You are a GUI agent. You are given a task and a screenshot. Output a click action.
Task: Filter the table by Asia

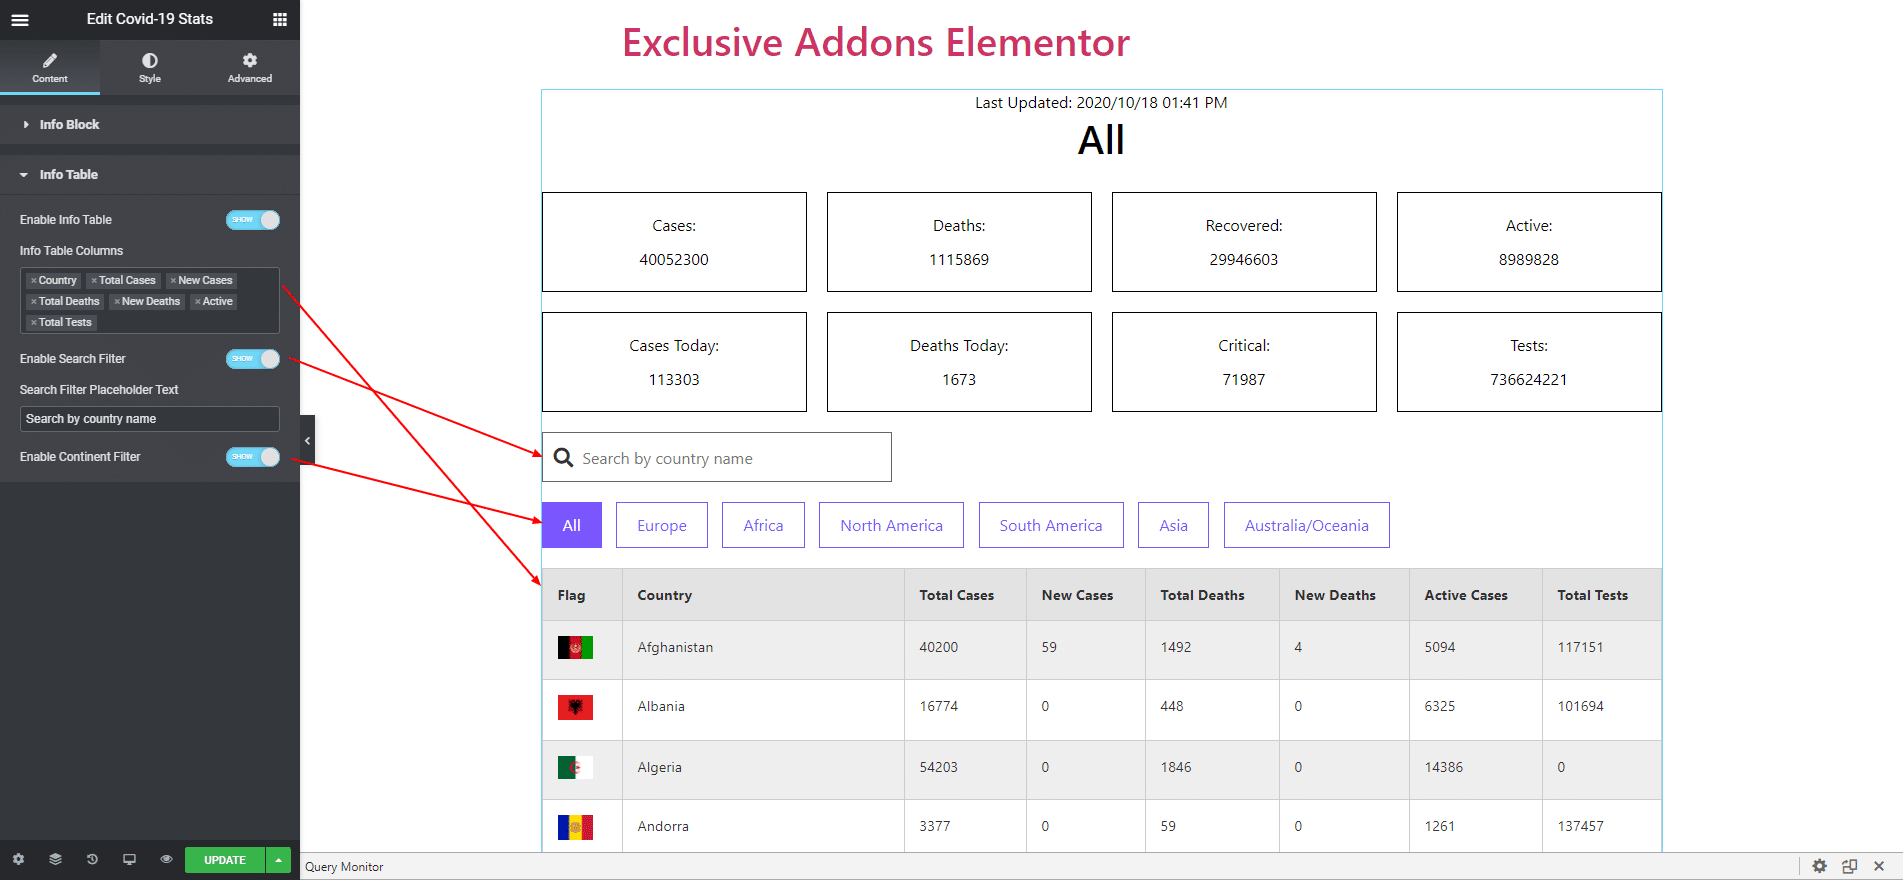click(x=1173, y=525)
